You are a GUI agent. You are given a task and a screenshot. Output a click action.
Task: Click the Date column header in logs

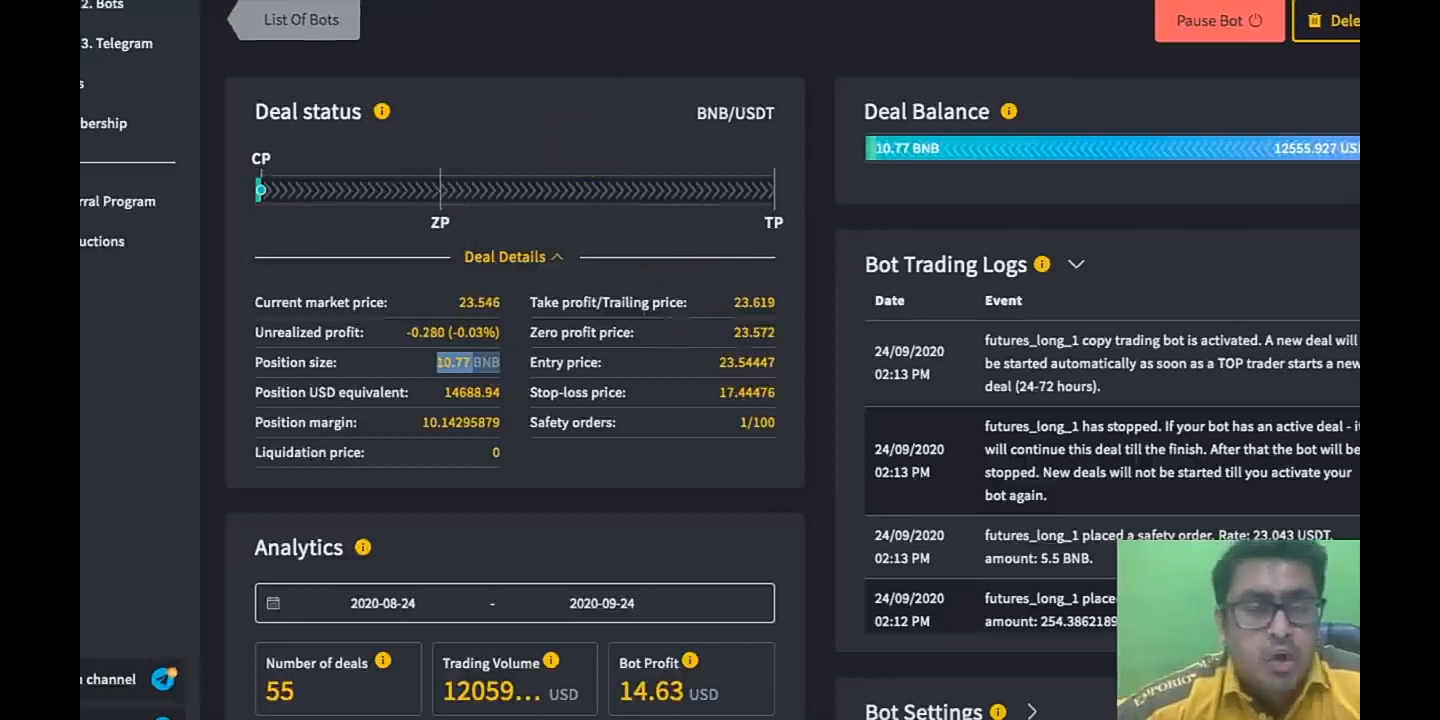point(889,300)
